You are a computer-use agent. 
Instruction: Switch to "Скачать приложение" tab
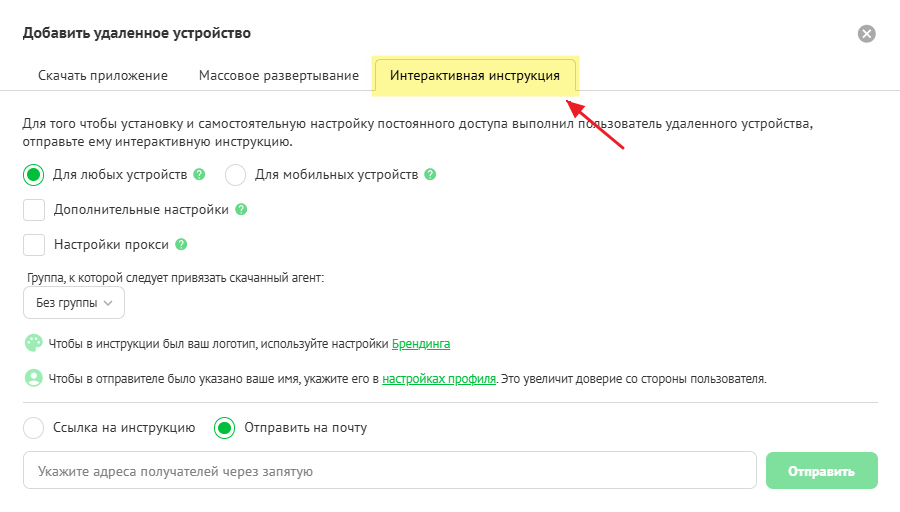tap(103, 75)
